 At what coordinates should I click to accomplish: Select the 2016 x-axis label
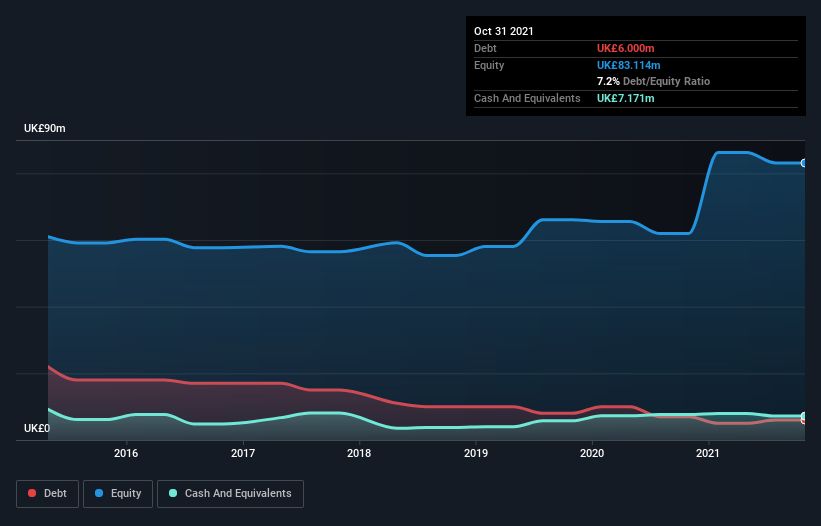point(126,453)
